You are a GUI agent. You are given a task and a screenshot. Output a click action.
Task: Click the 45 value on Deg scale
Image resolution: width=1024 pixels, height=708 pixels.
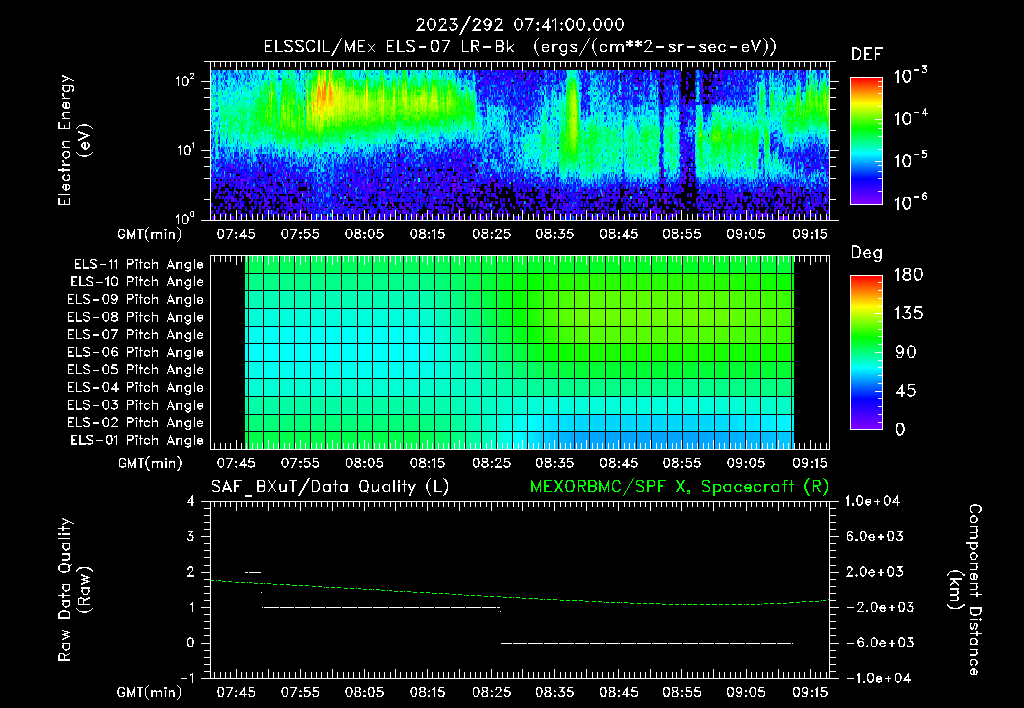906,391
